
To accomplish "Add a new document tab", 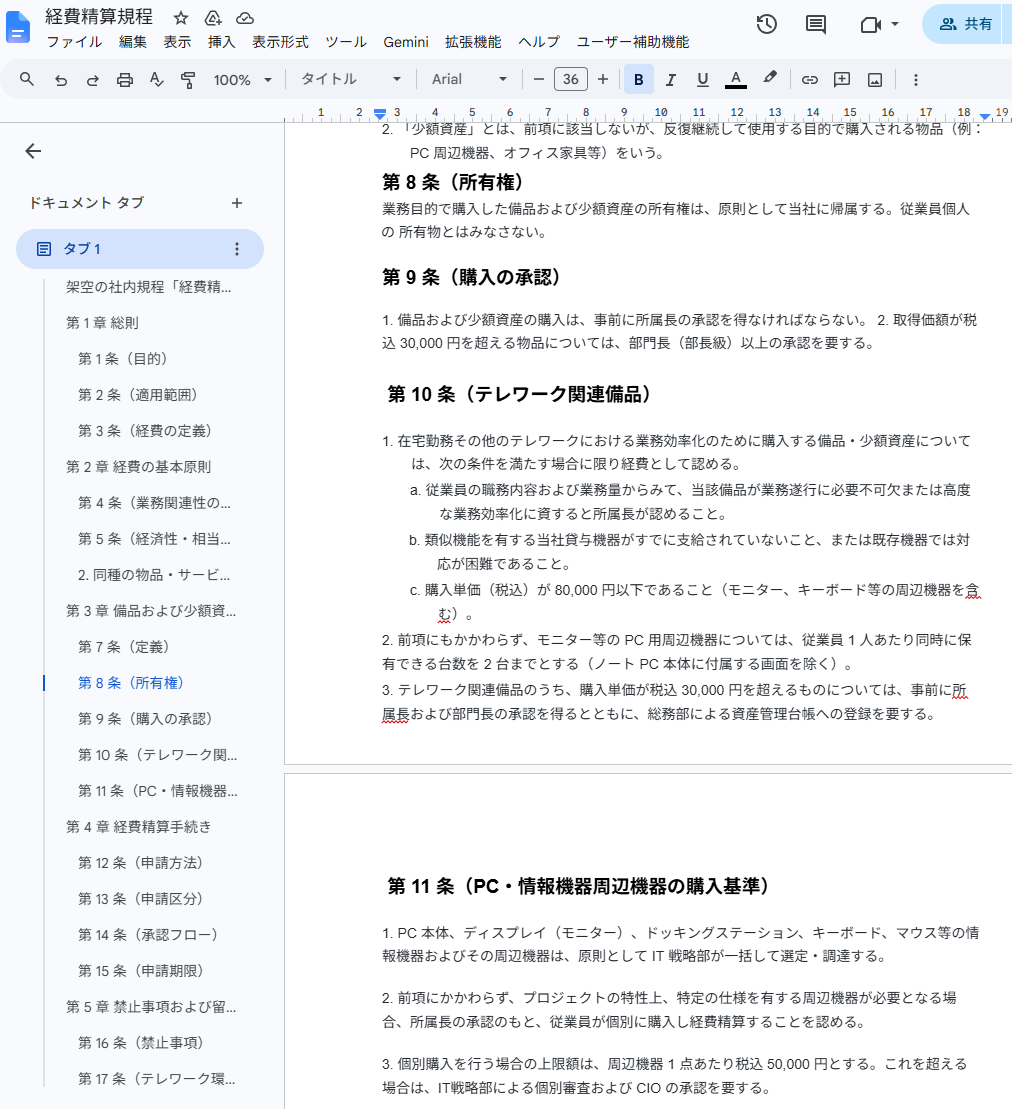I will pyautogui.click(x=237, y=203).
